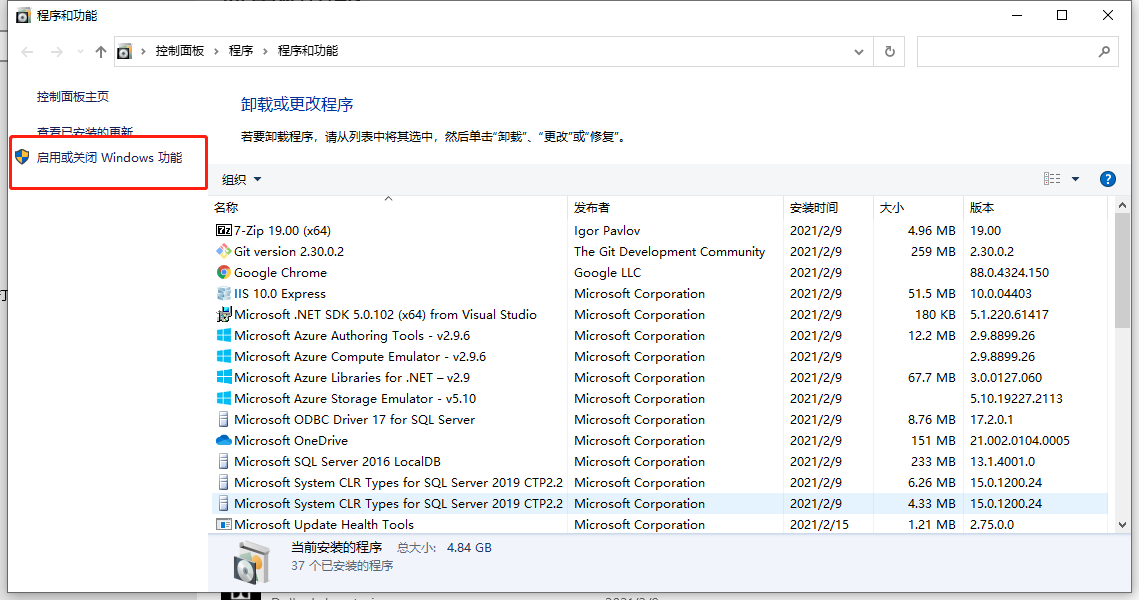Viewport: 1139px width, 600px height.
Task: Click the Azure Storage Emulator icon
Action: (x=224, y=399)
